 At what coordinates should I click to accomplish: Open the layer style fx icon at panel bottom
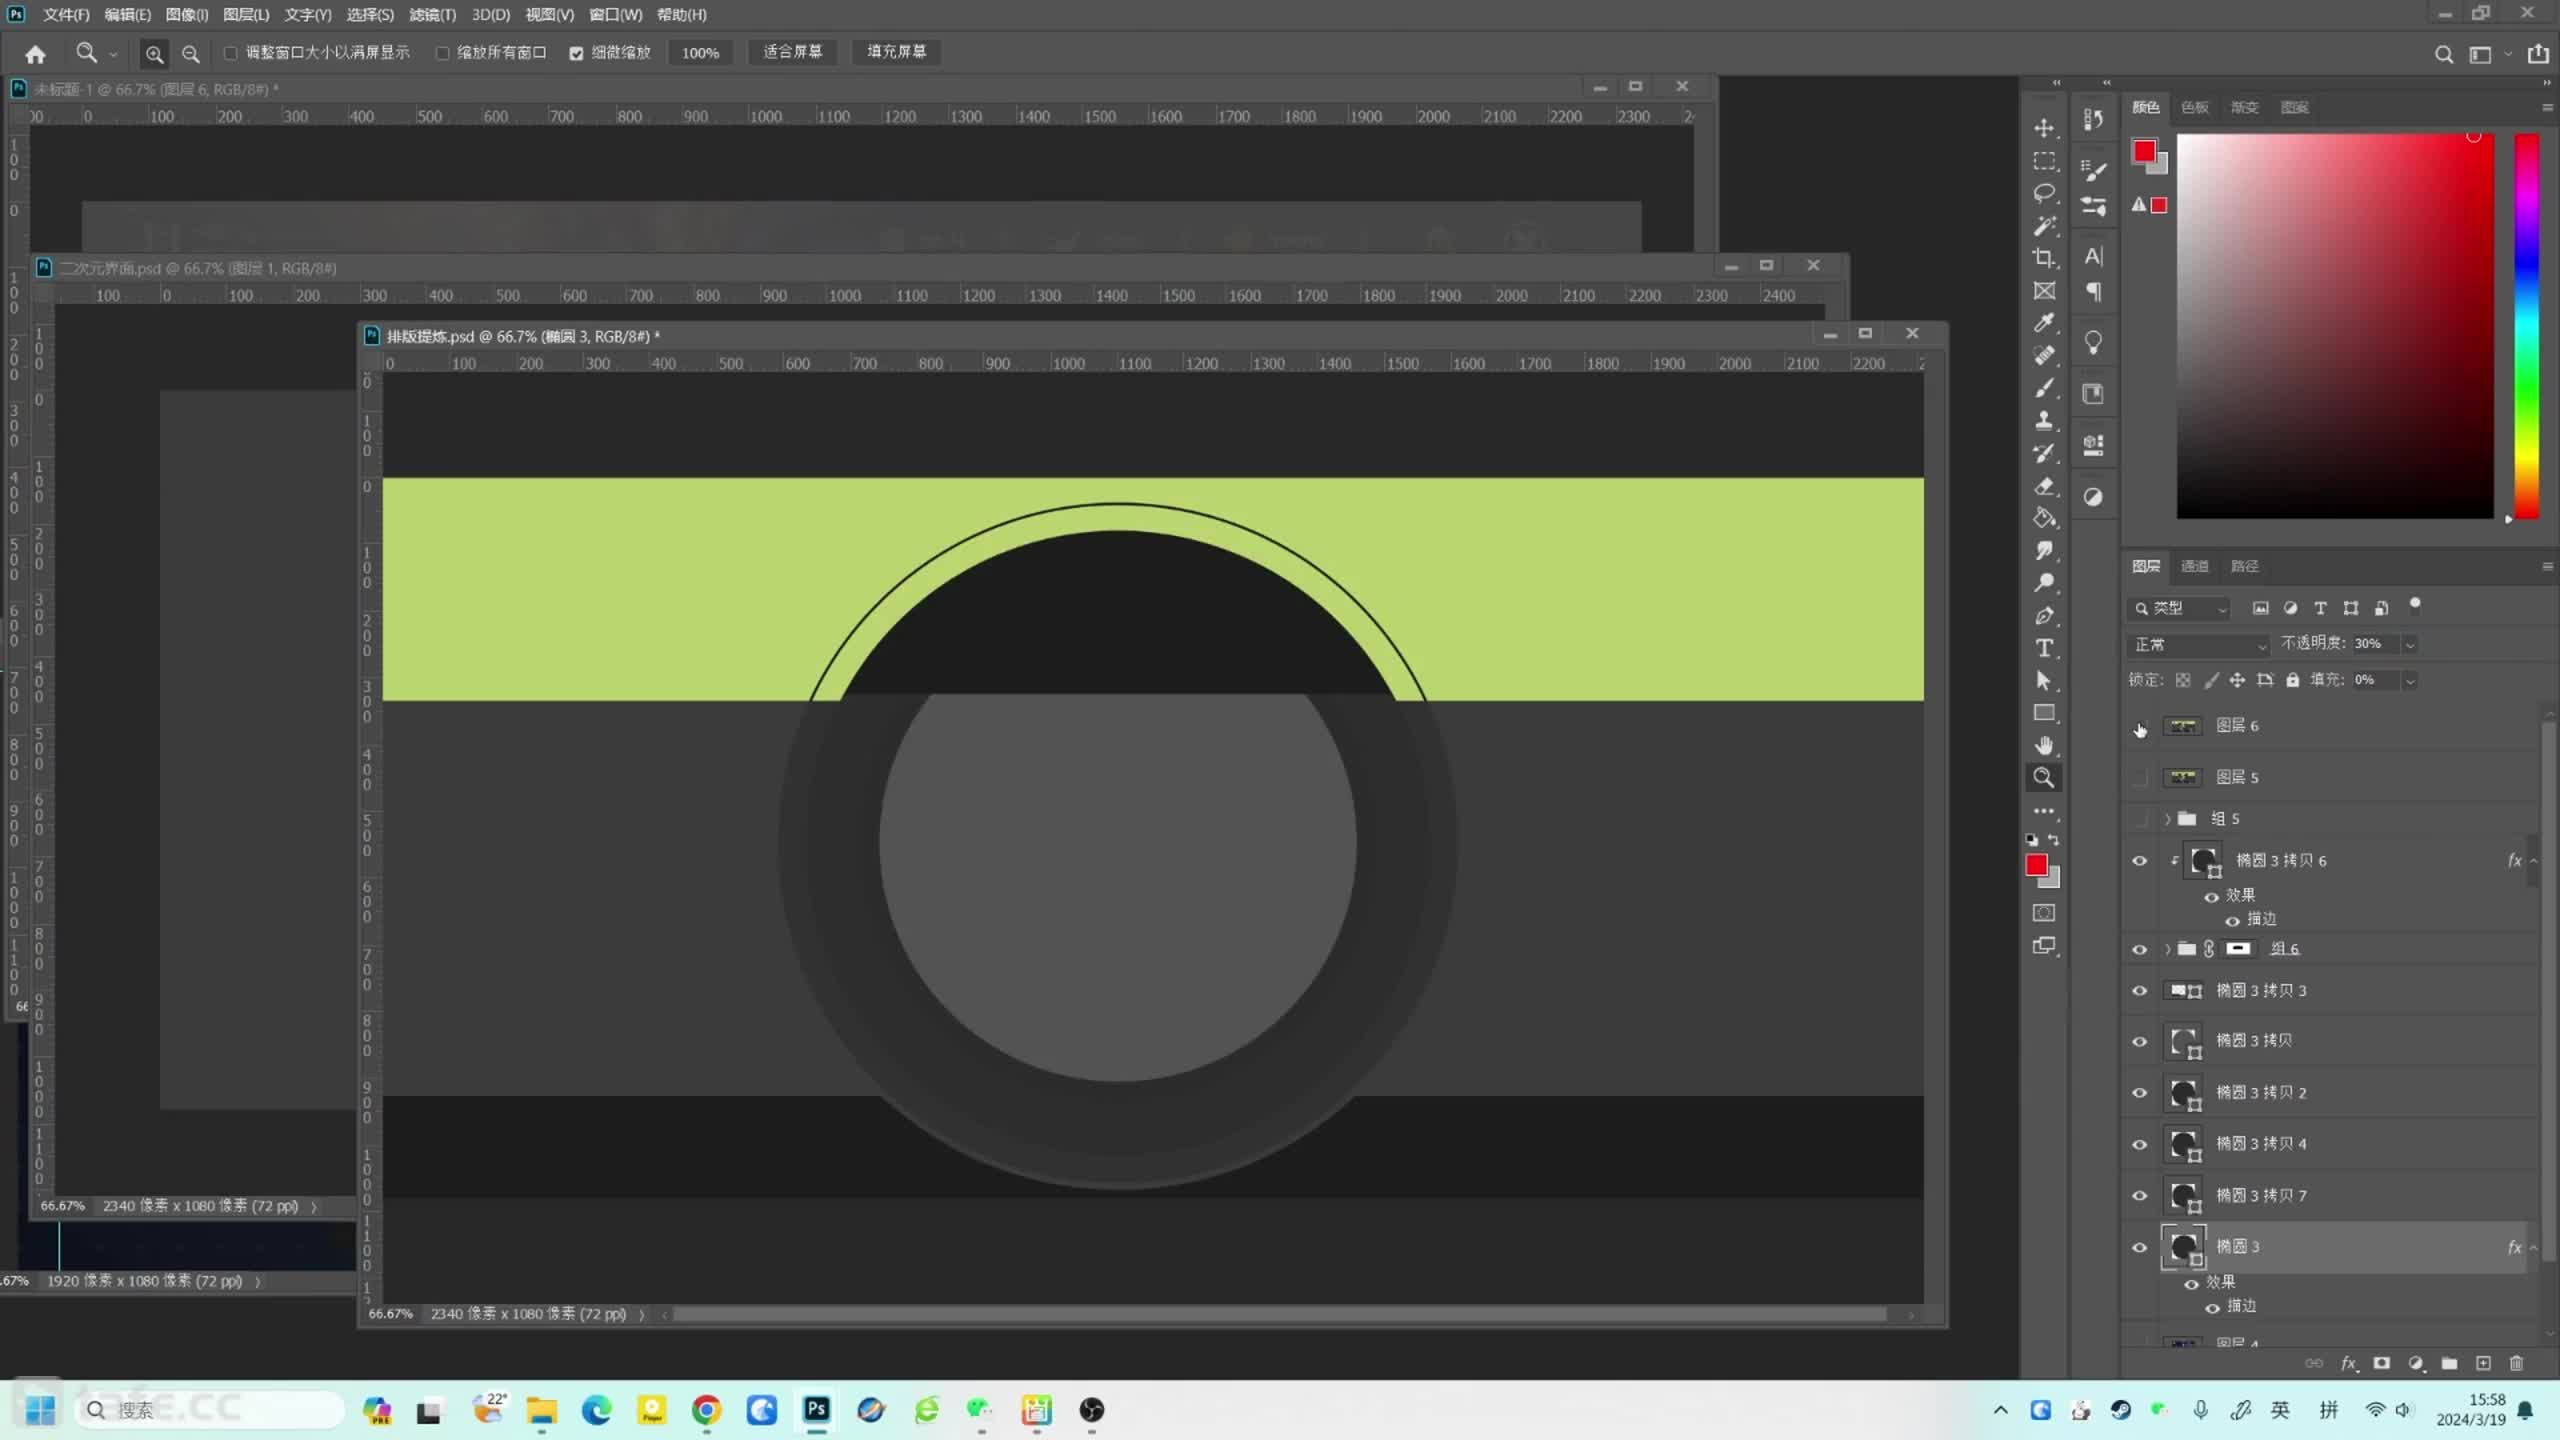click(x=2349, y=1363)
